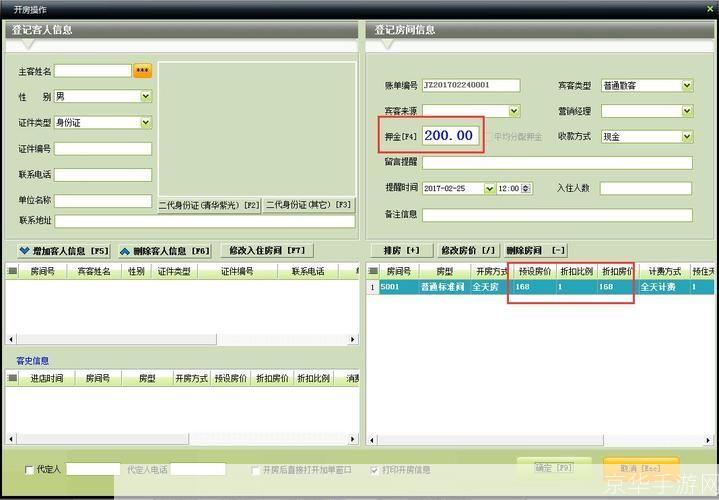The width and height of the screenshot is (719, 500).
Task: Click 预设房价 column header in room table
Action: click(x=535, y=272)
